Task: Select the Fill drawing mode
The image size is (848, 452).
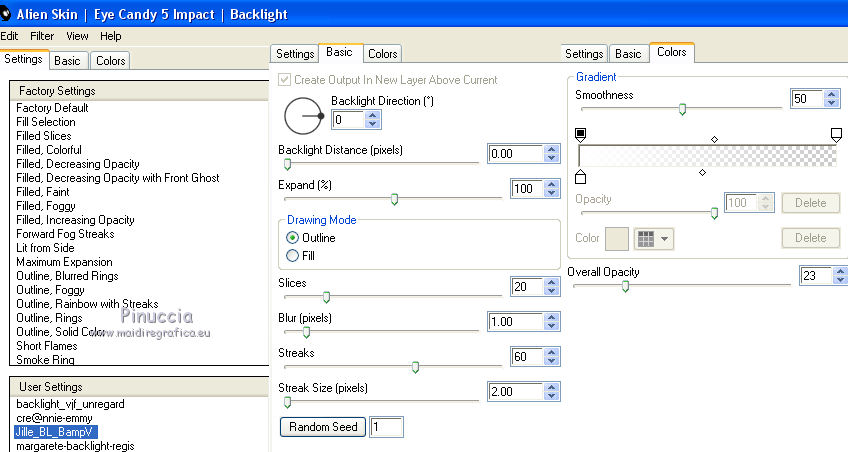Action: point(293,256)
